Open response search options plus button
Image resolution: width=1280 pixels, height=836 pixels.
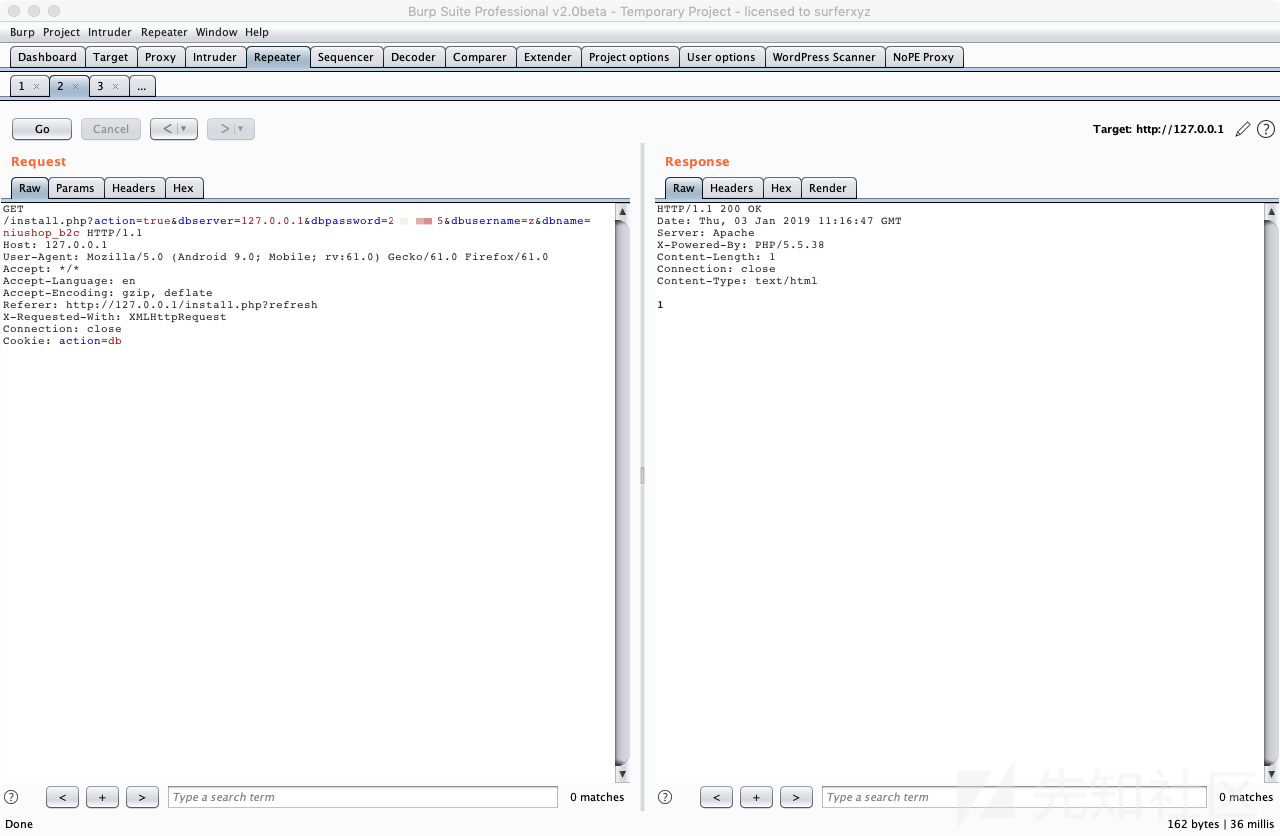756,797
